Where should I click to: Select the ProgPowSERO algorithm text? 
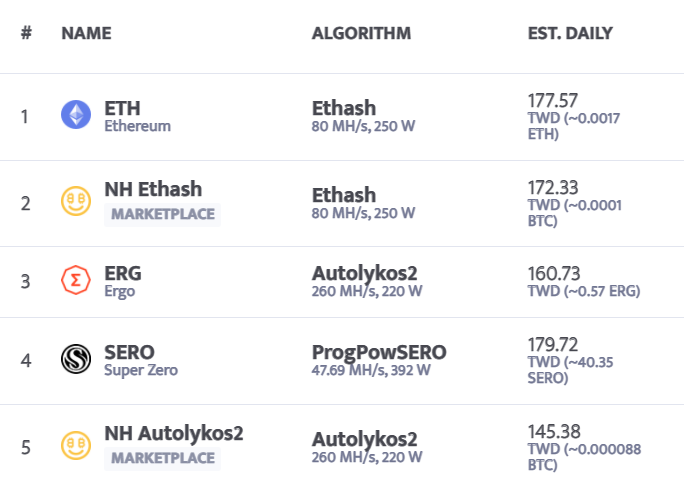379,352
